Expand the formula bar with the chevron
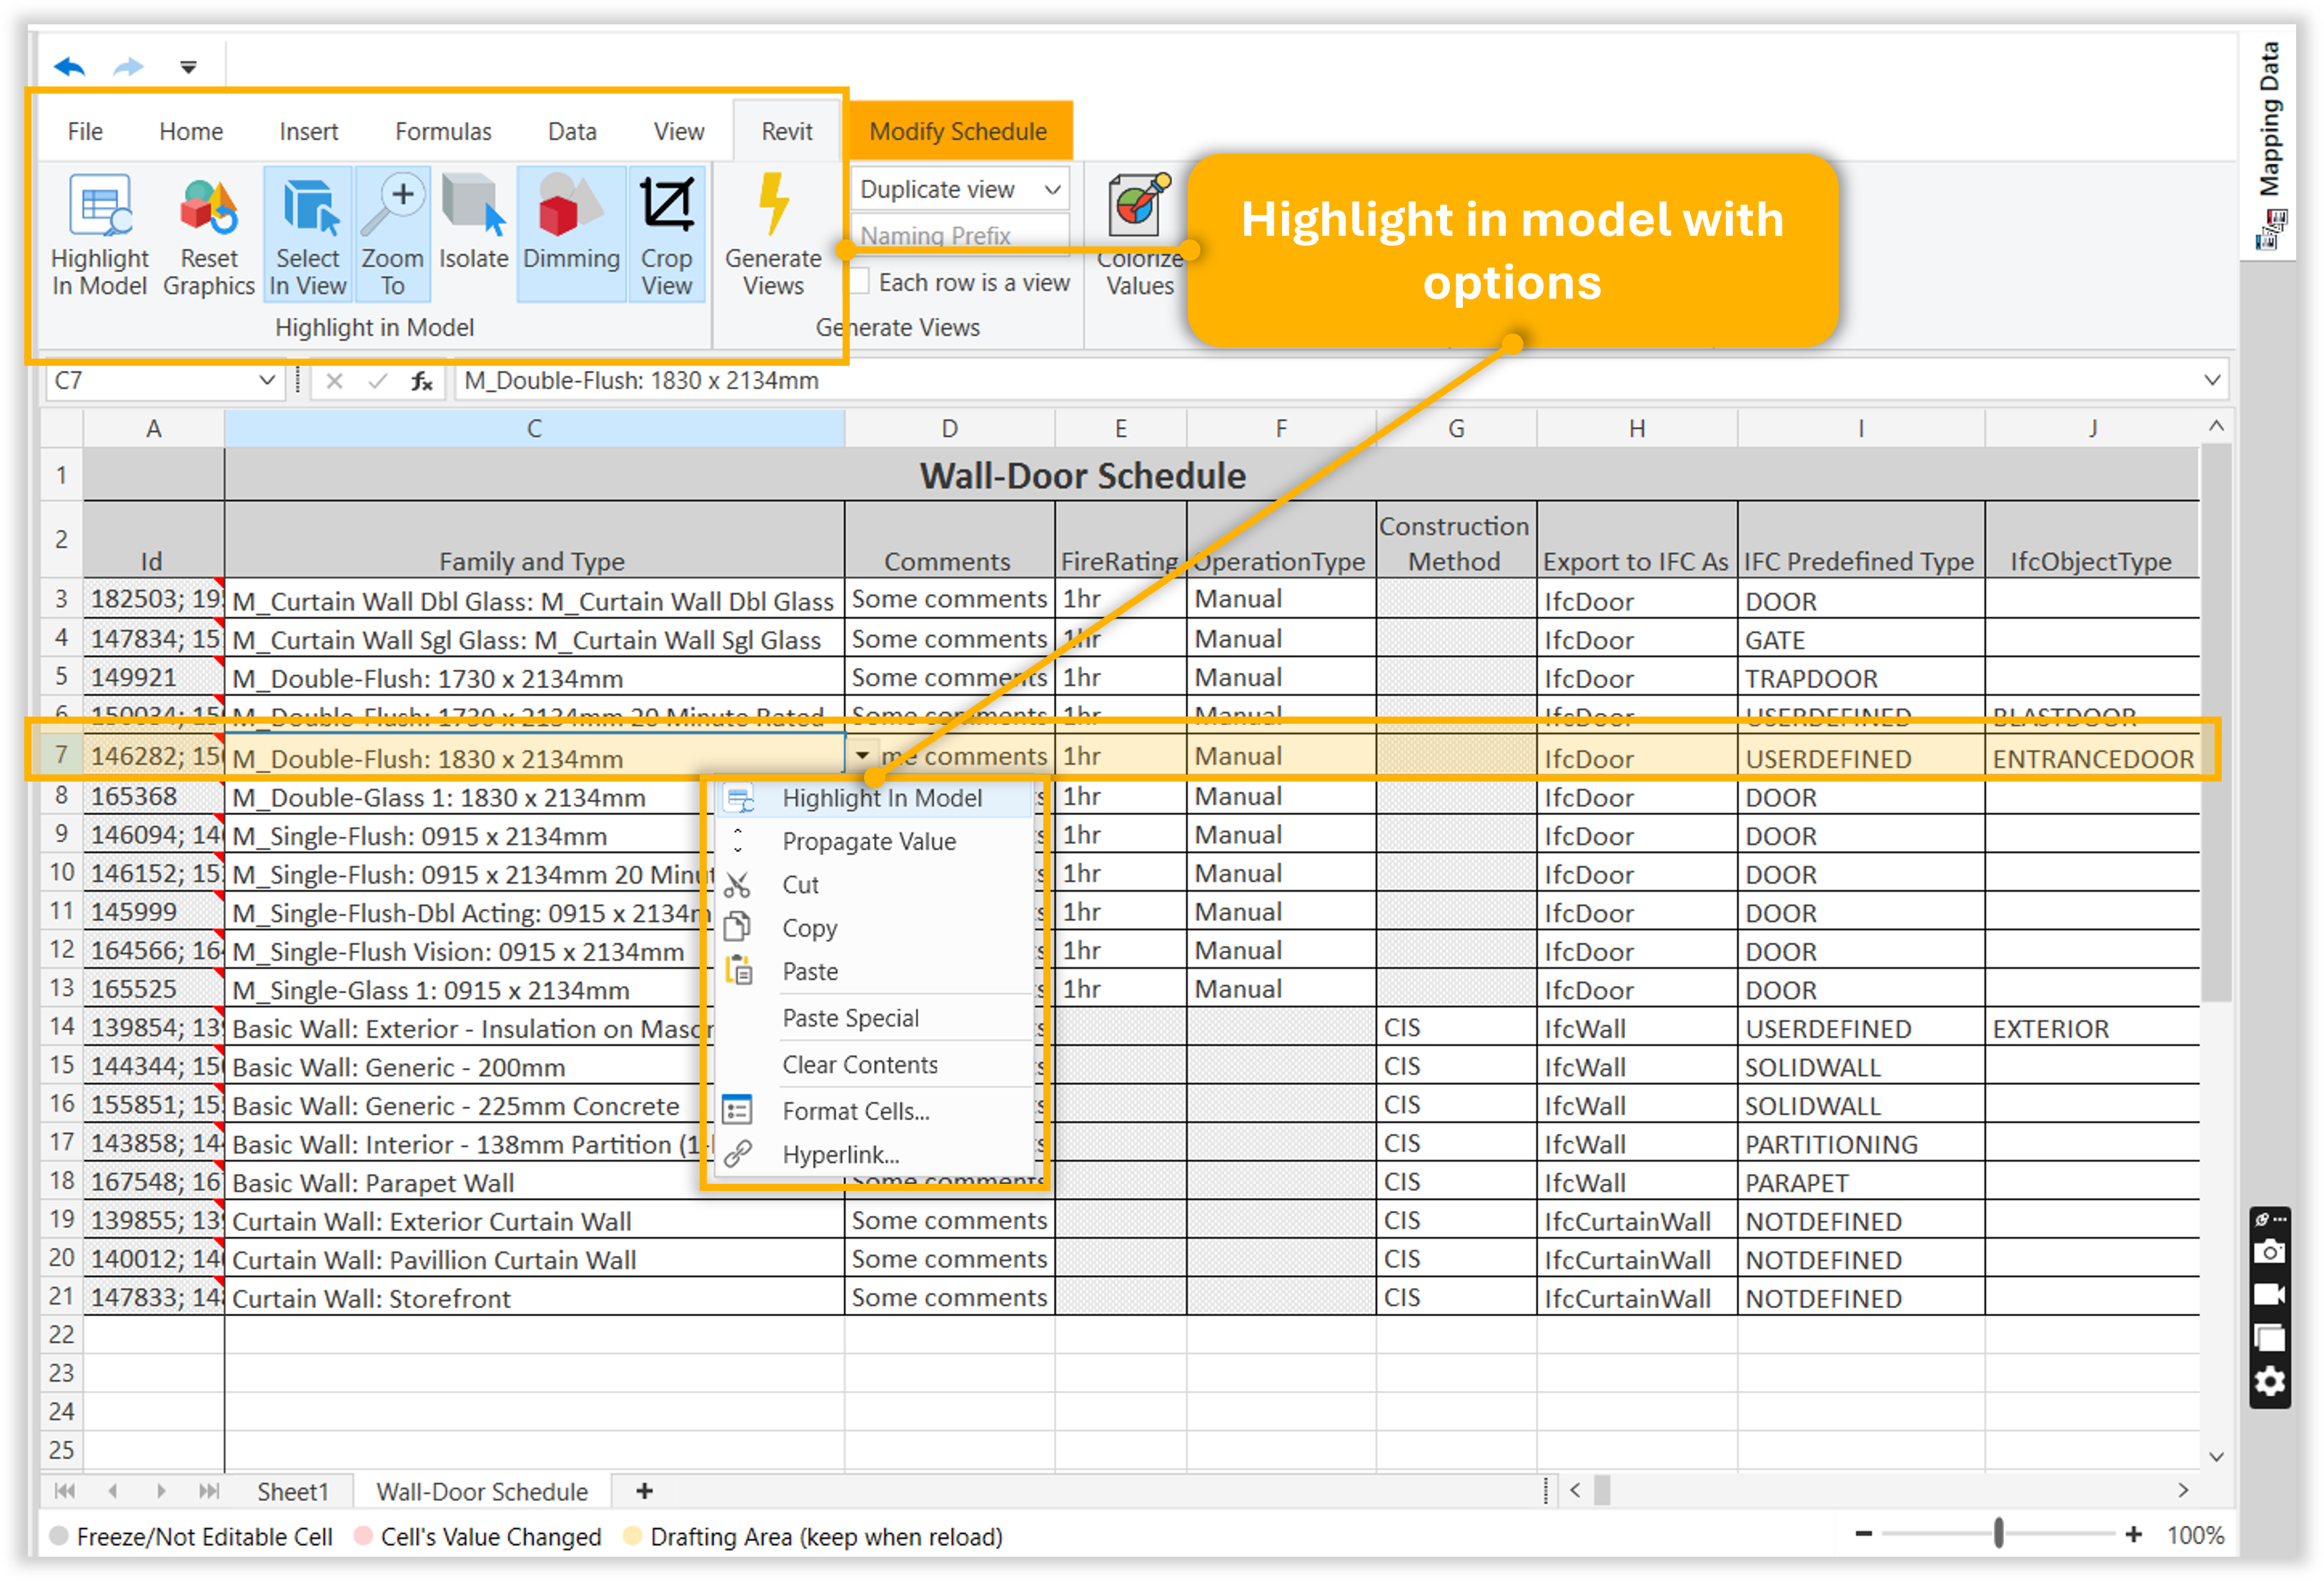The height and width of the screenshot is (1581, 2324). coord(2211,380)
